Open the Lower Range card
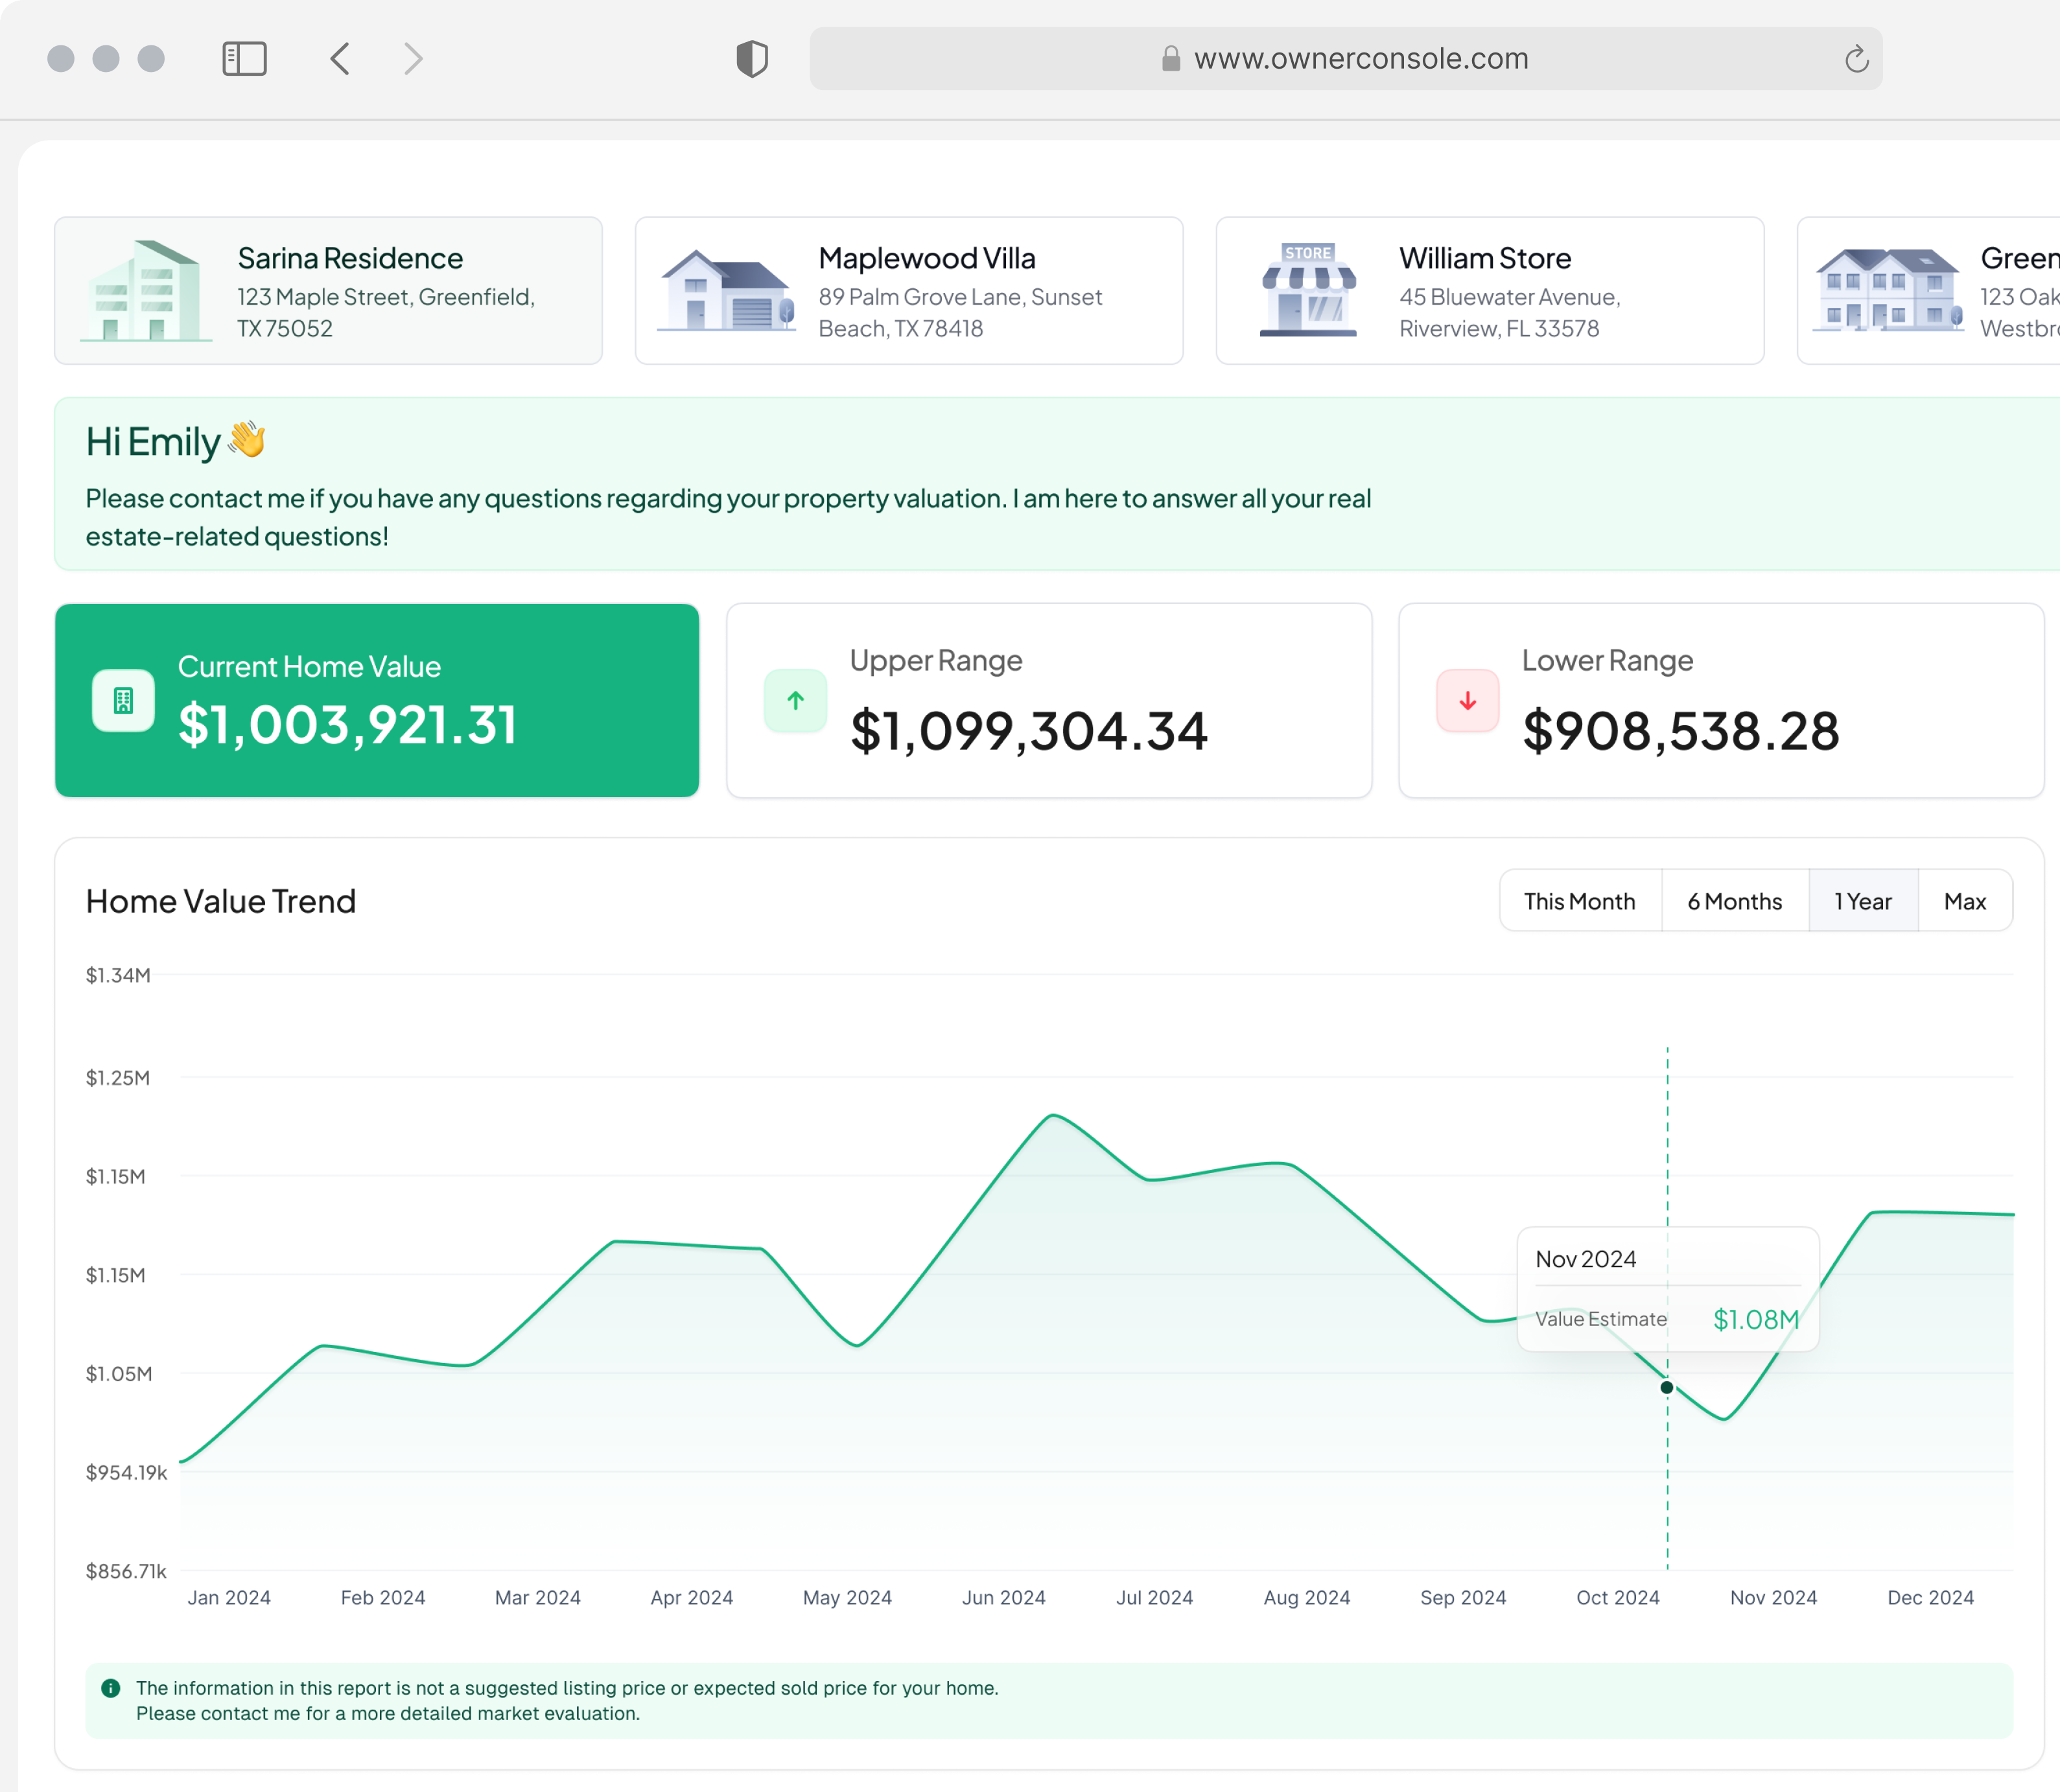The height and width of the screenshot is (1792, 2060). tap(1721, 700)
